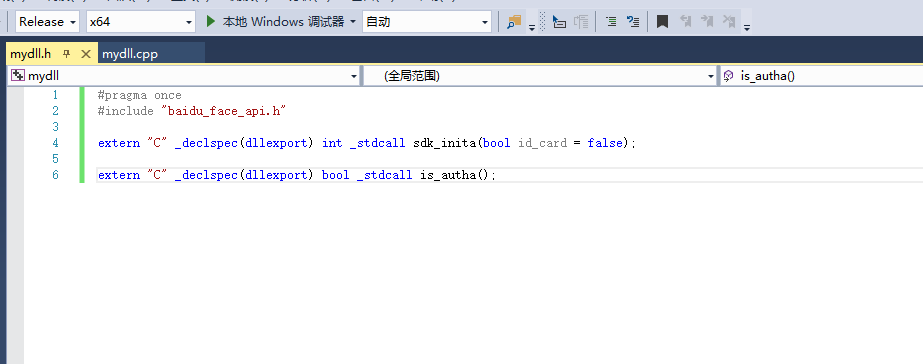
Task: Open the overflow arrow after Find in Files
Action: click(532, 27)
